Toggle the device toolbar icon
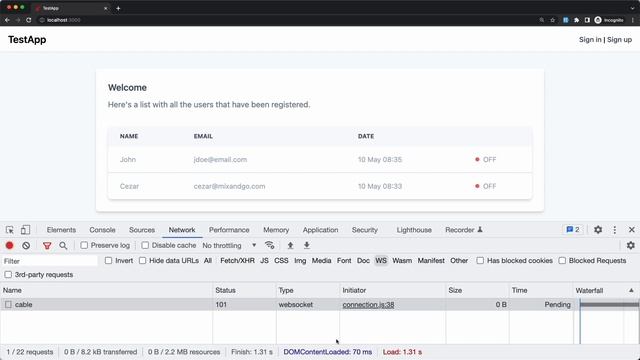Viewport: 640px width, 360px height. click(x=25, y=230)
